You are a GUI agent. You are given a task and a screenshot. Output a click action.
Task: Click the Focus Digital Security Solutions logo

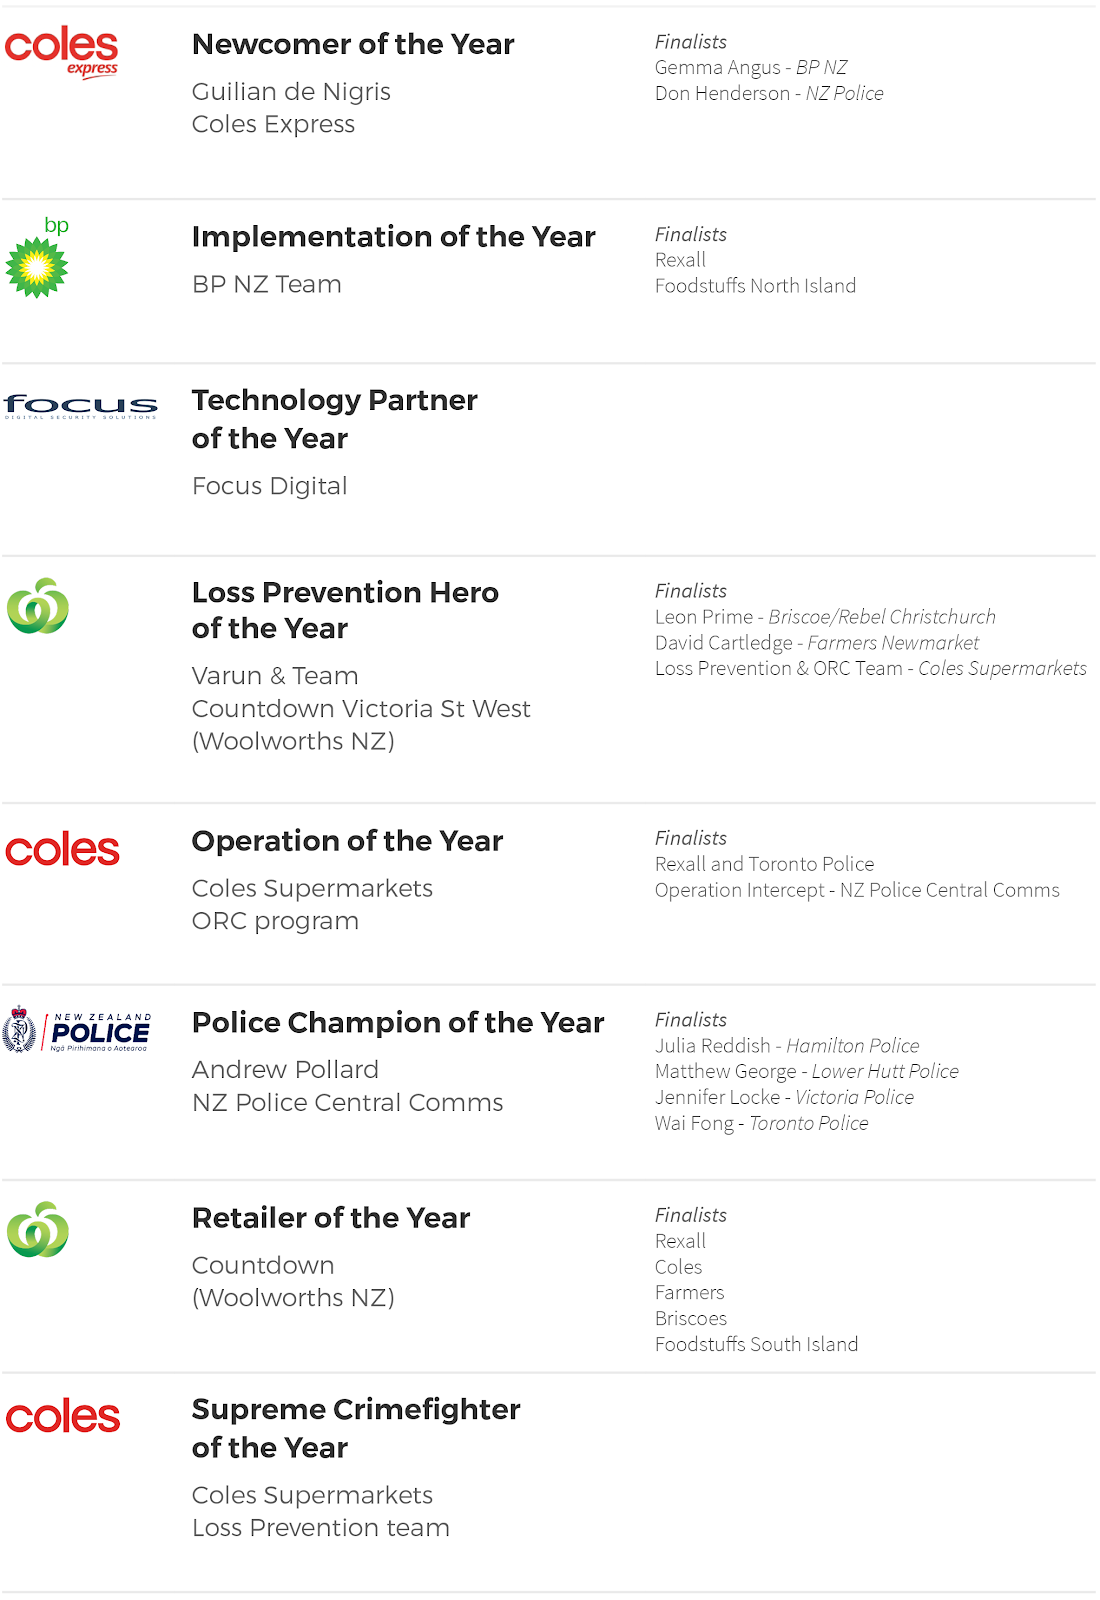click(80, 407)
